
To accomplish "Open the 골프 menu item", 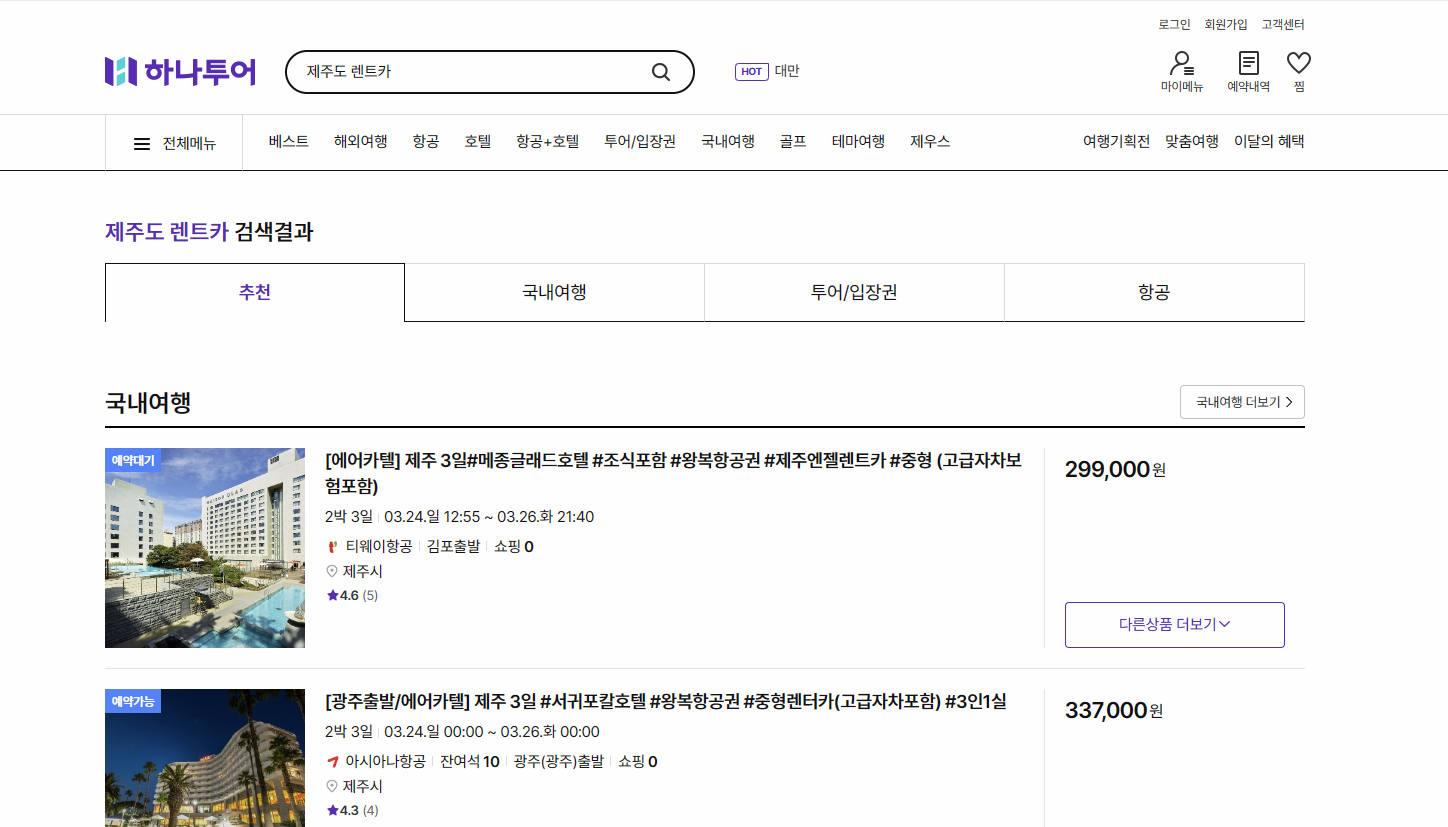I will 792,141.
